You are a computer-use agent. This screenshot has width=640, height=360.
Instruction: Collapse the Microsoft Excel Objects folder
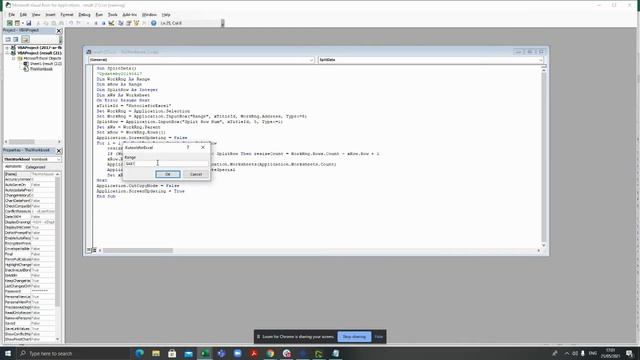point(13,58)
